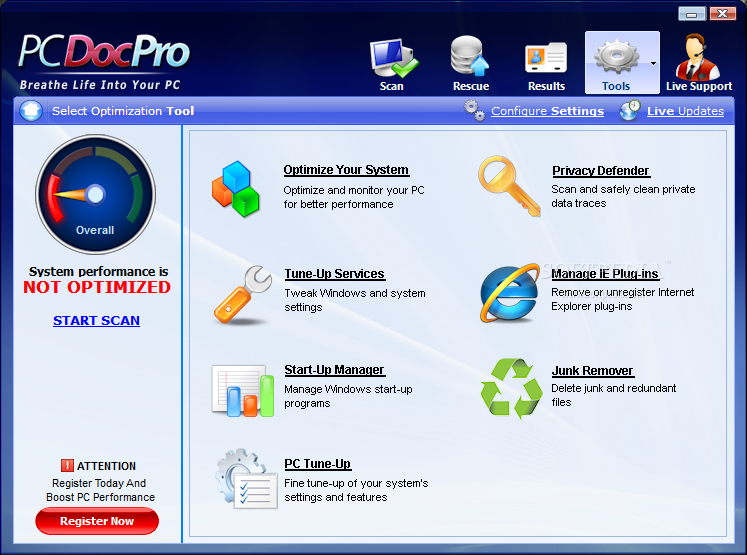The height and width of the screenshot is (555, 747).
Task: Select the Tools gear icon
Action: coord(616,57)
